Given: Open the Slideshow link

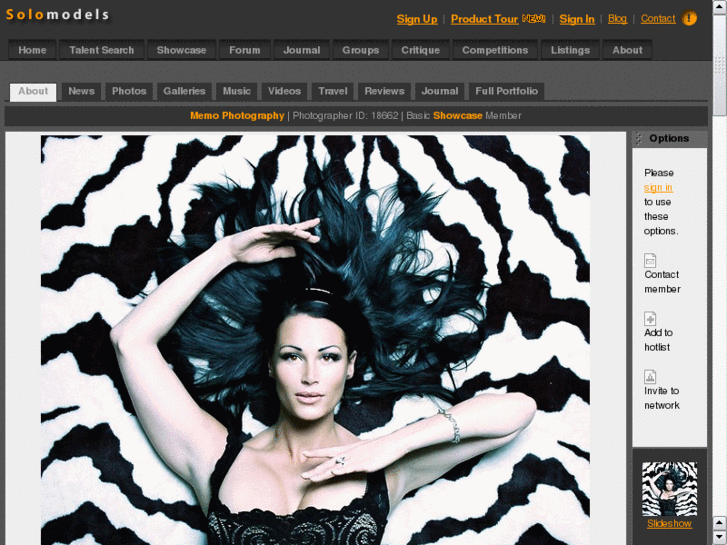Looking at the screenshot, I should [x=669, y=524].
